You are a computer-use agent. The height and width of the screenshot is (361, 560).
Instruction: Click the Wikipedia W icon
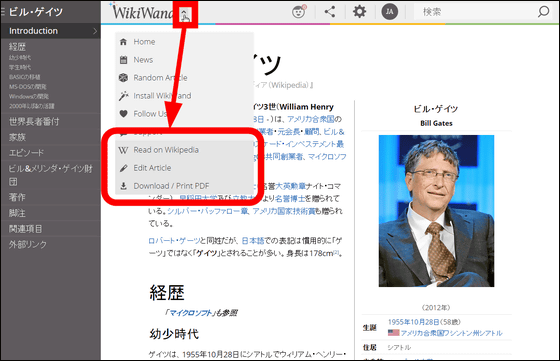click(x=123, y=150)
